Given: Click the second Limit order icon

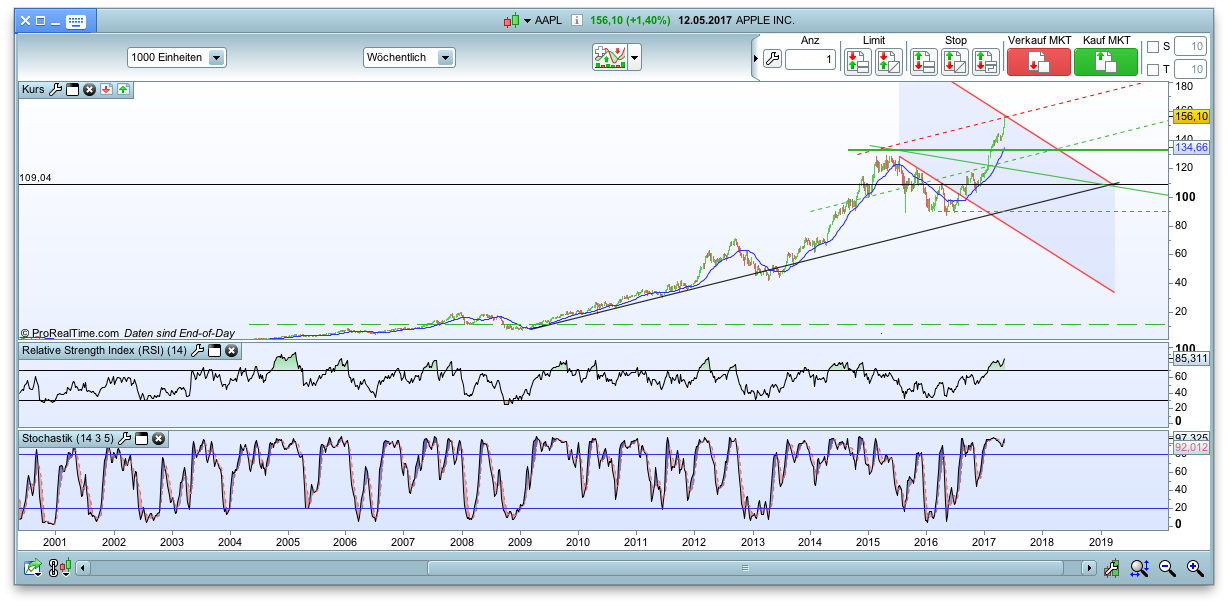Looking at the screenshot, I should pos(889,62).
